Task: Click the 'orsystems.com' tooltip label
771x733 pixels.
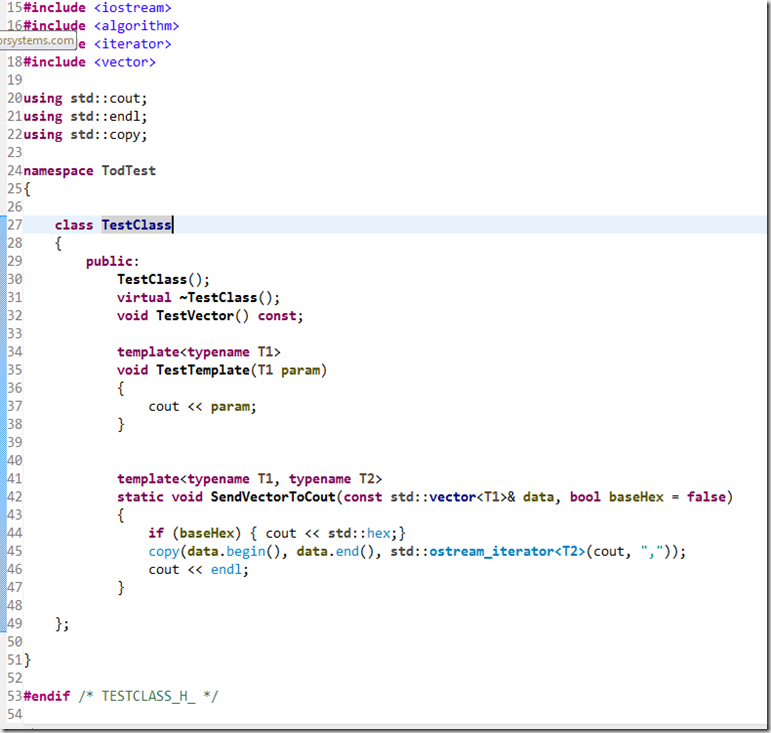Action: click(x=37, y=40)
